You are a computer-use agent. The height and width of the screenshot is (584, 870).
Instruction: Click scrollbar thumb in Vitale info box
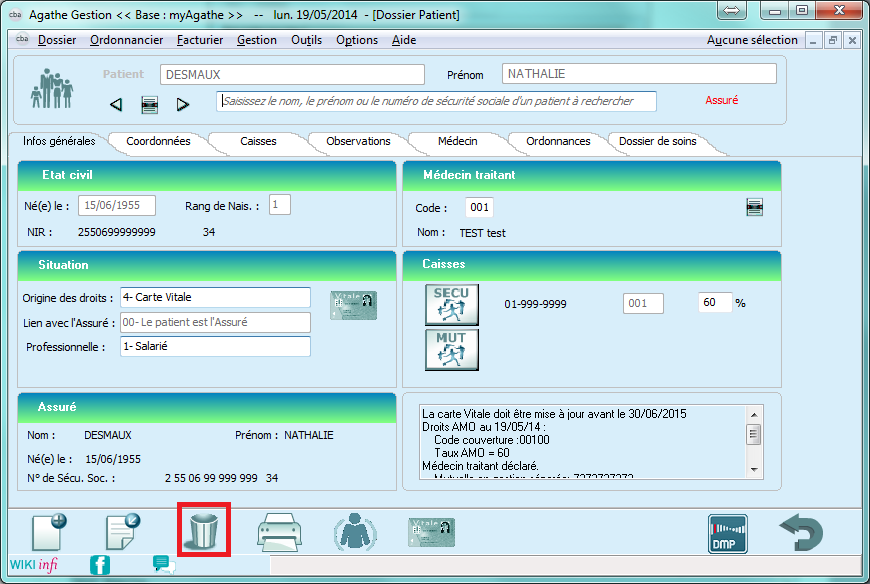[x=753, y=434]
